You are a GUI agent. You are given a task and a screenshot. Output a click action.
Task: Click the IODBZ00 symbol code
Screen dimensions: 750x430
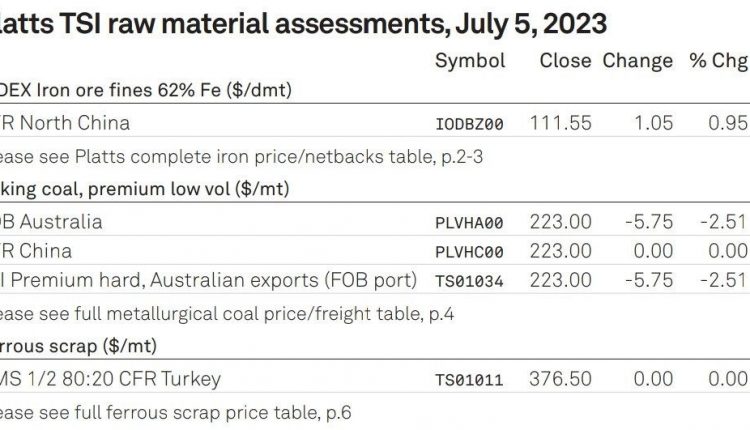469,124
